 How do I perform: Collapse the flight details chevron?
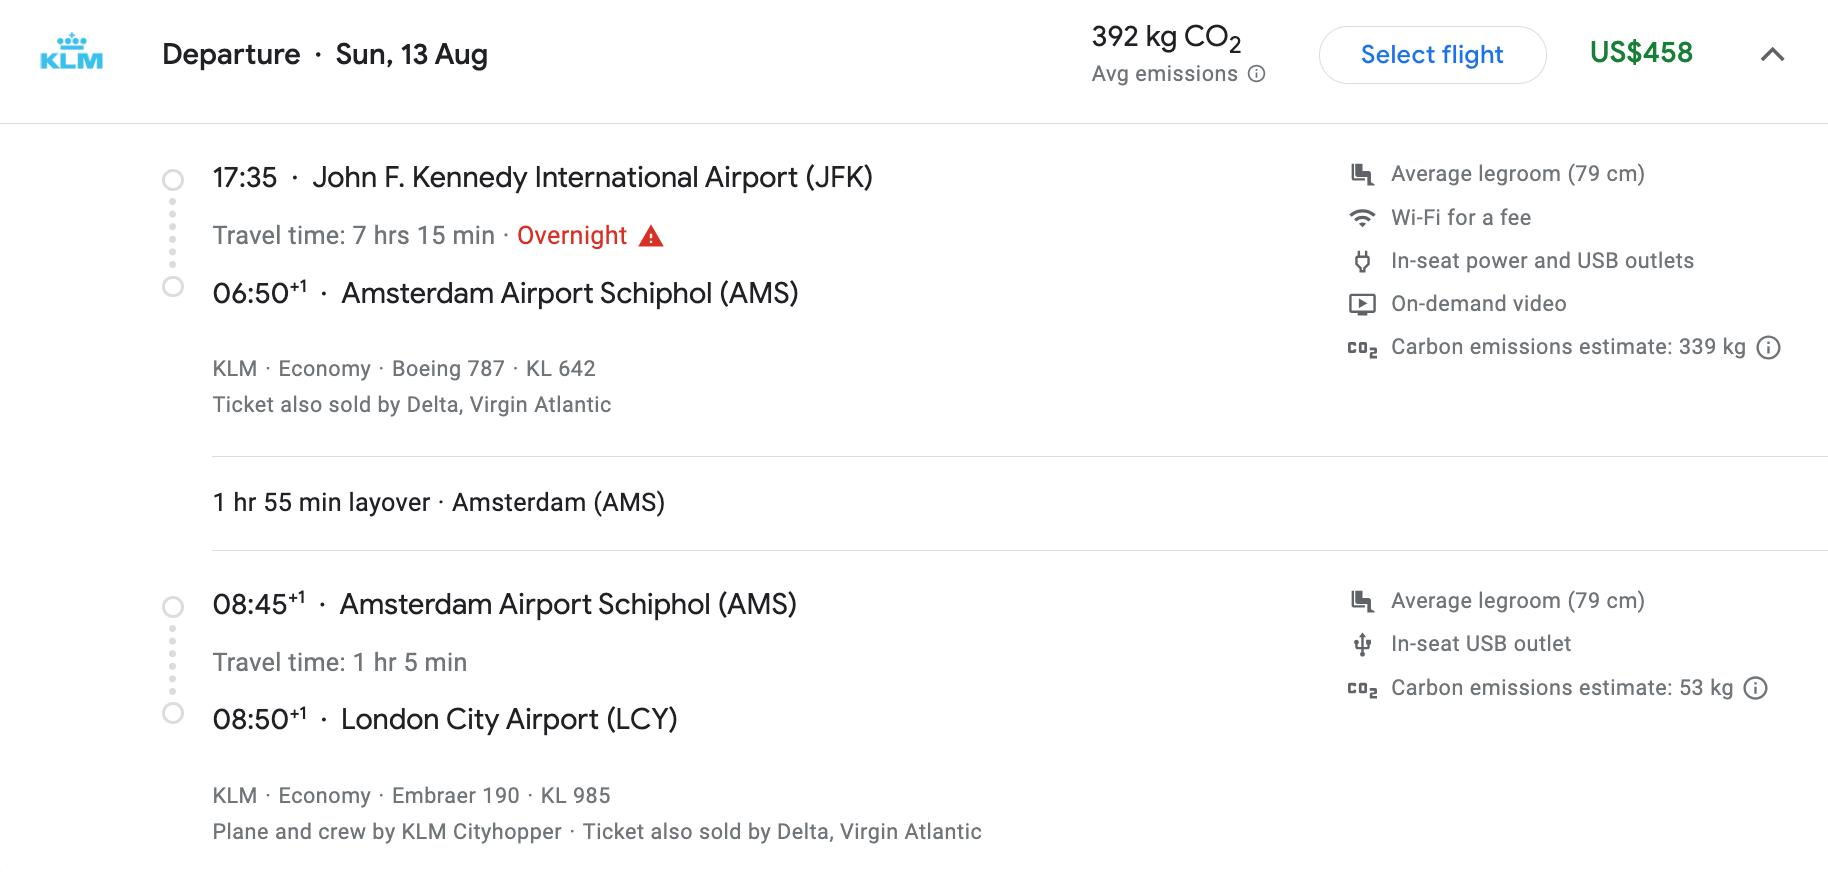(1772, 54)
